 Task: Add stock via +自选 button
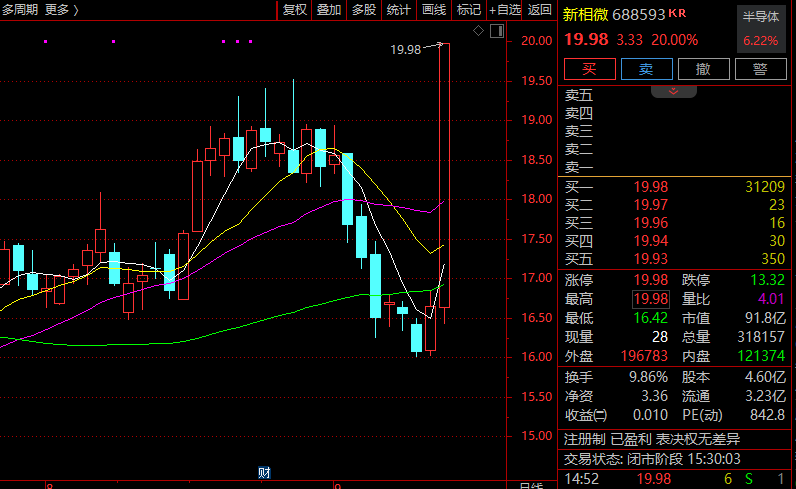point(505,10)
